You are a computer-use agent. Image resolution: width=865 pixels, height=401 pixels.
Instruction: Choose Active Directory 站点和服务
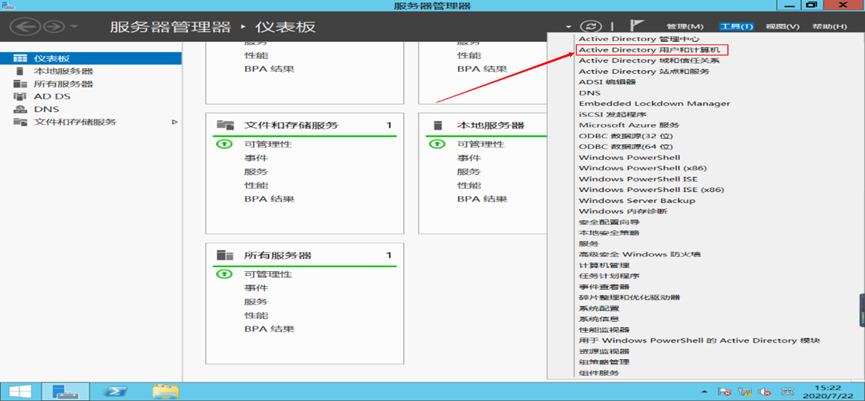(644, 72)
